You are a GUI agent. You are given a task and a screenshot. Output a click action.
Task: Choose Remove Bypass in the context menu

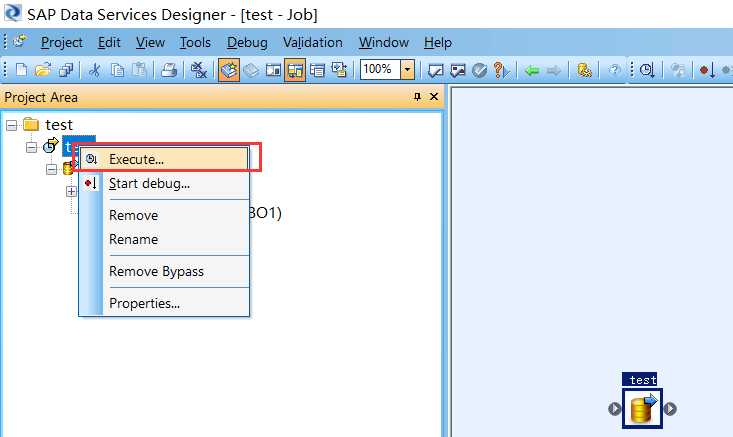(x=164, y=272)
